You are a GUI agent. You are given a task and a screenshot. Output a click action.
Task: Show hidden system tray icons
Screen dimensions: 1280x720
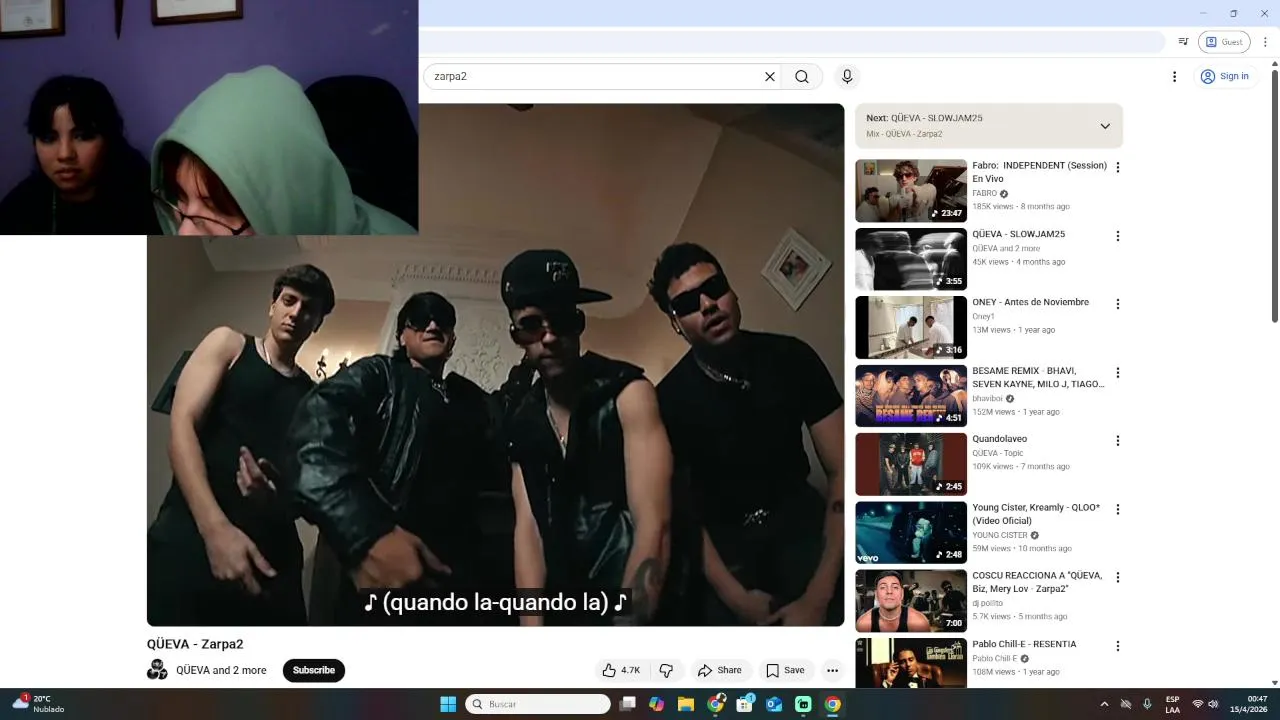pyautogui.click(x=1104, y=704)
